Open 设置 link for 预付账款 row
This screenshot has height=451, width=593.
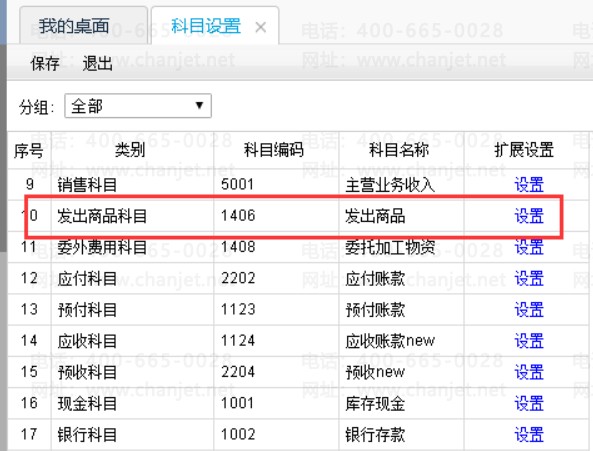pyautogui.click(x=529, y=310)
